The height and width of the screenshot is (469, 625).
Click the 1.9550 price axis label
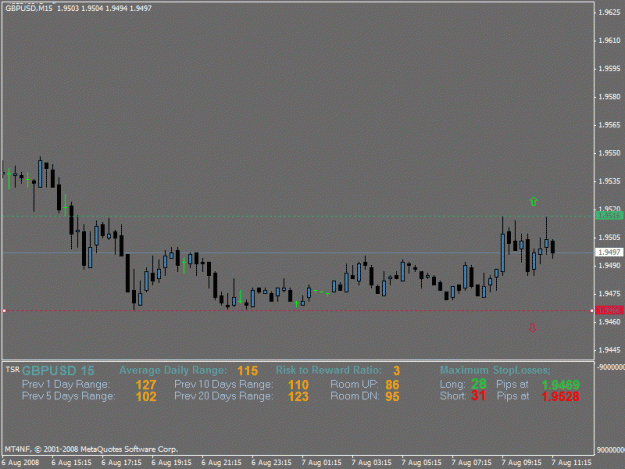[609, 153]
